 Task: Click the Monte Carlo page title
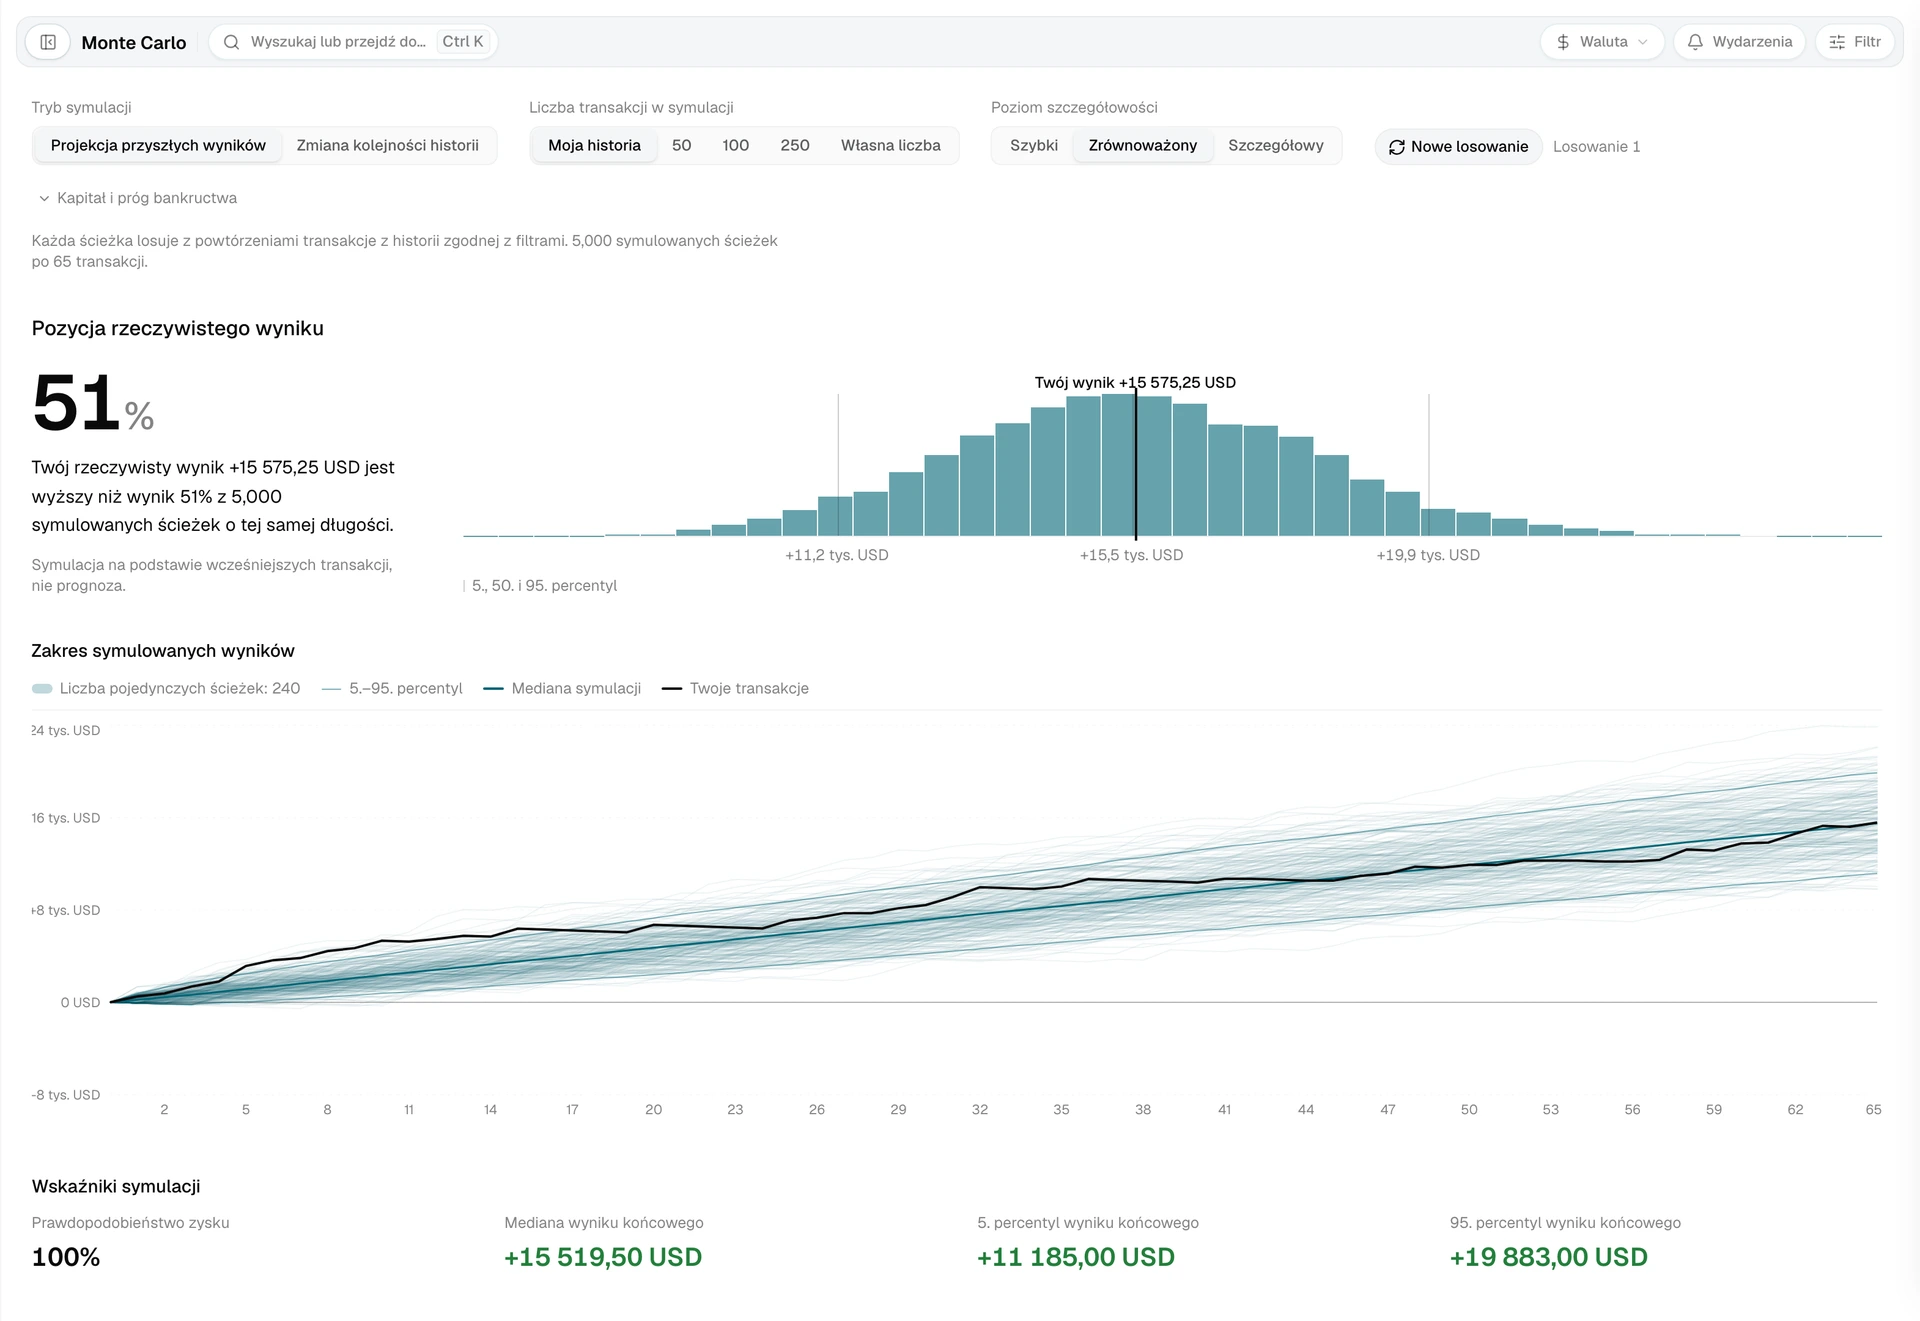(x=134, y=42)
